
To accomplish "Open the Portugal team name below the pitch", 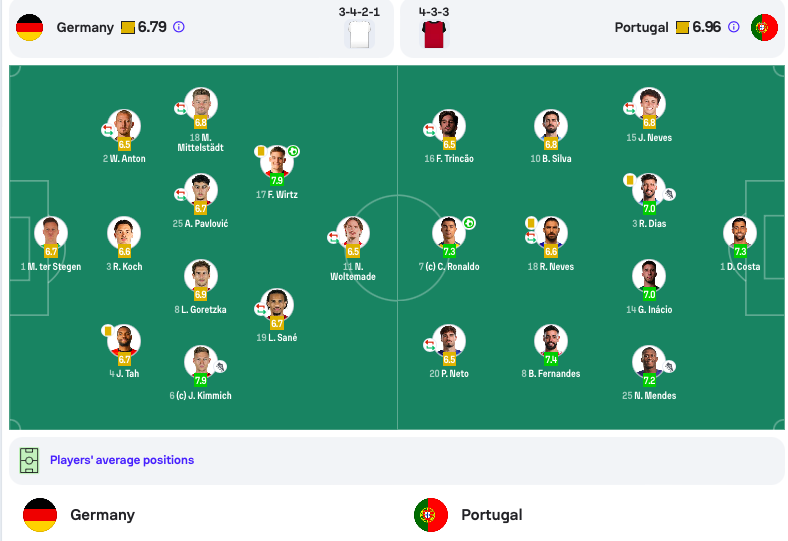I will (491, 515).
